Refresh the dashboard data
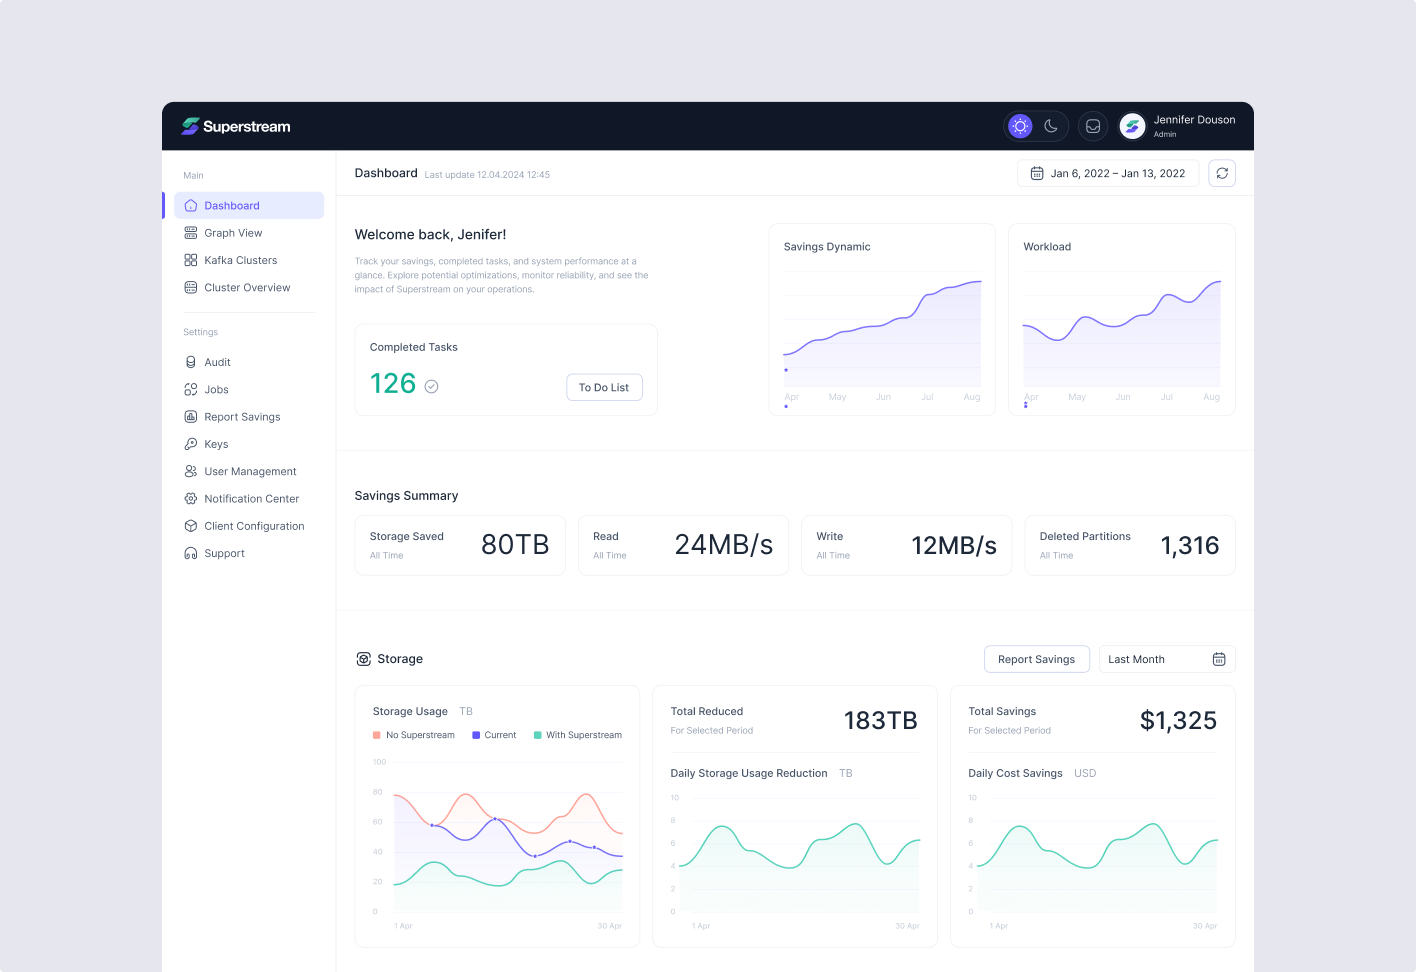This screenshot has height=972, width=1416. pos(1222,173)
